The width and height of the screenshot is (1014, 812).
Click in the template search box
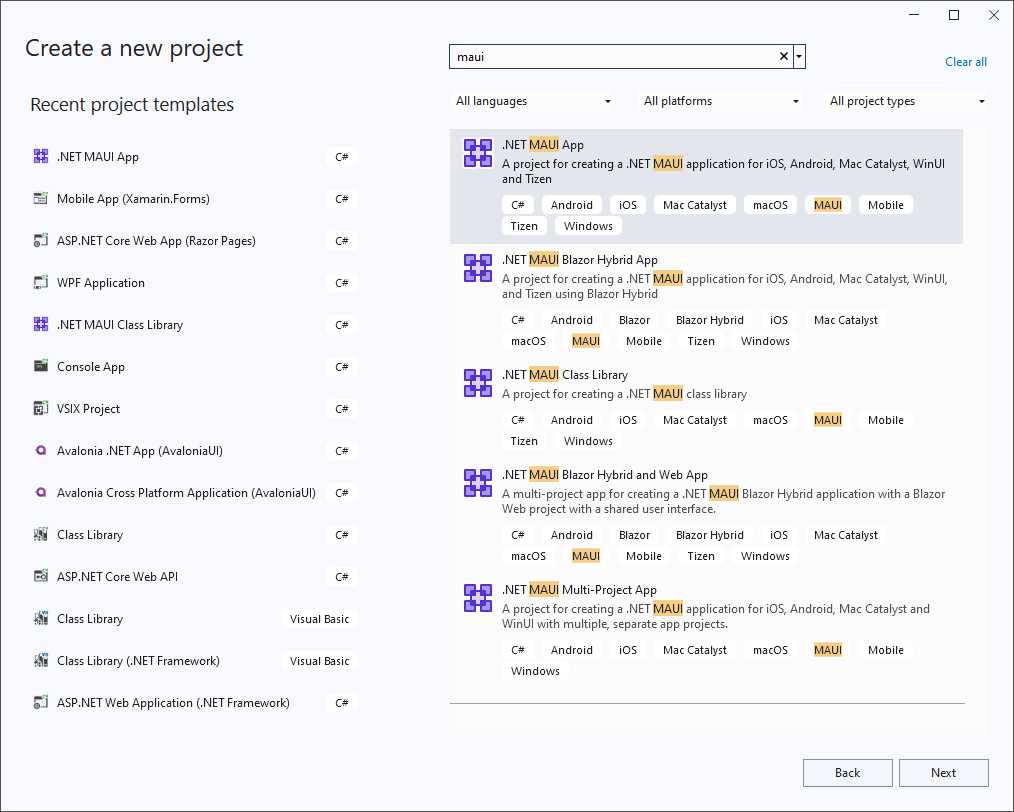click(614, 57)
